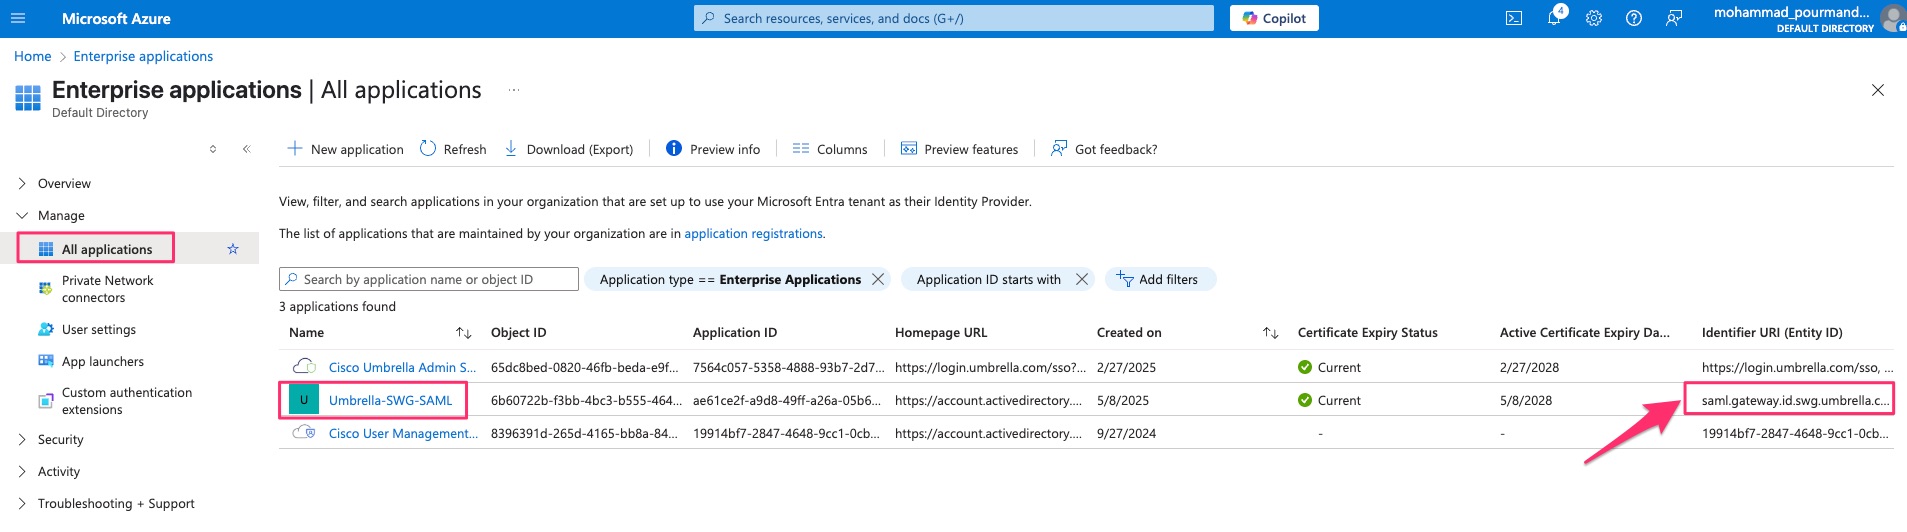Refresh the applications list
The image size is (1907, 532).
[x=453, y=149]
